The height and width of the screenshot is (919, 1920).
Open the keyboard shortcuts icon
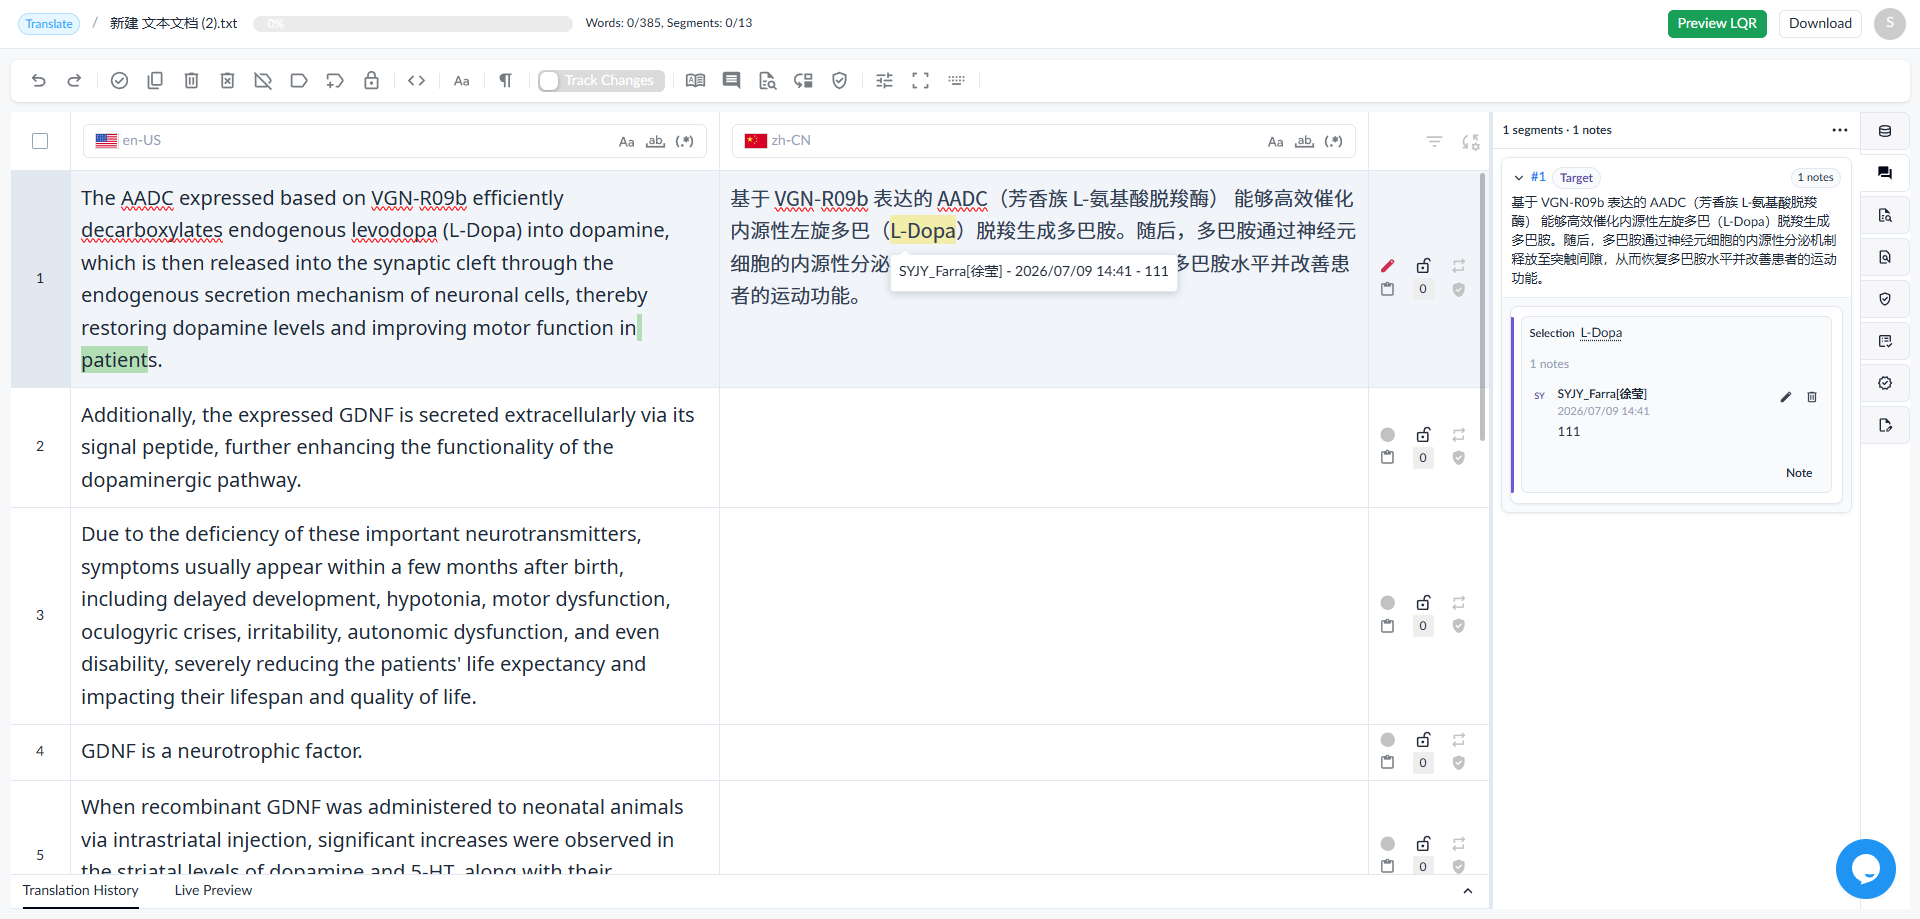click(957, 81)
